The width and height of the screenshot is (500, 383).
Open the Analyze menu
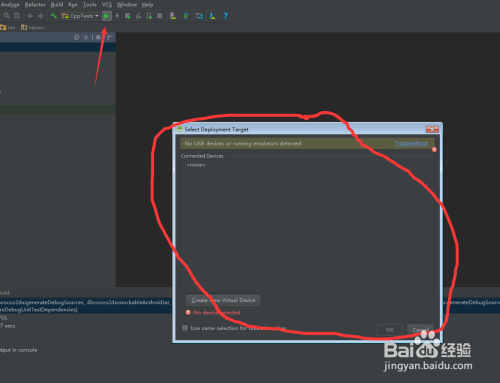(x=10, y=5)
